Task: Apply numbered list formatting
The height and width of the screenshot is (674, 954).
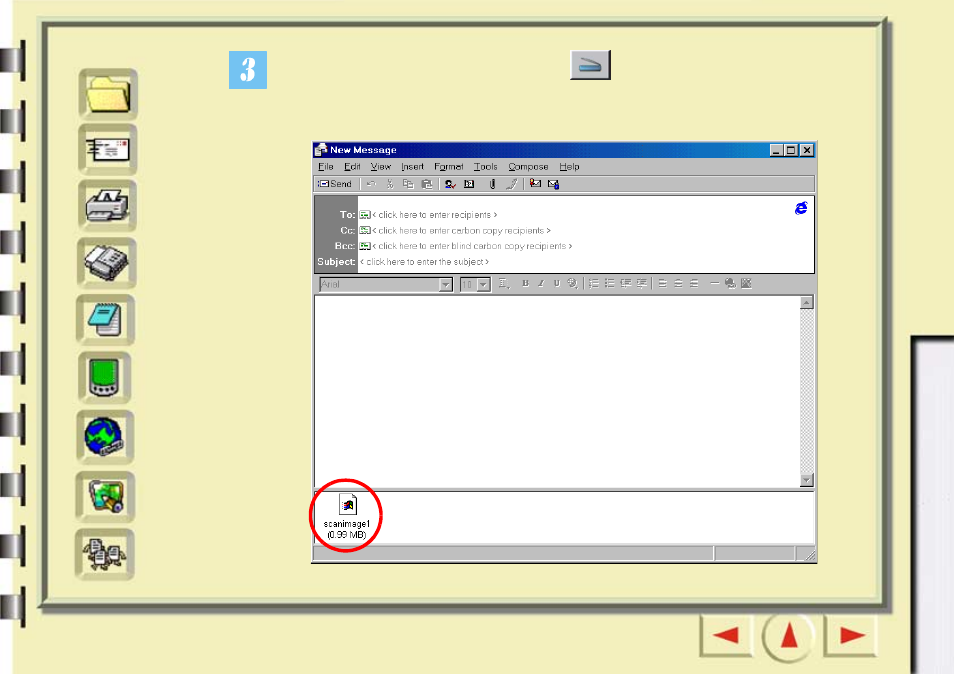Action: pos(594,283)
